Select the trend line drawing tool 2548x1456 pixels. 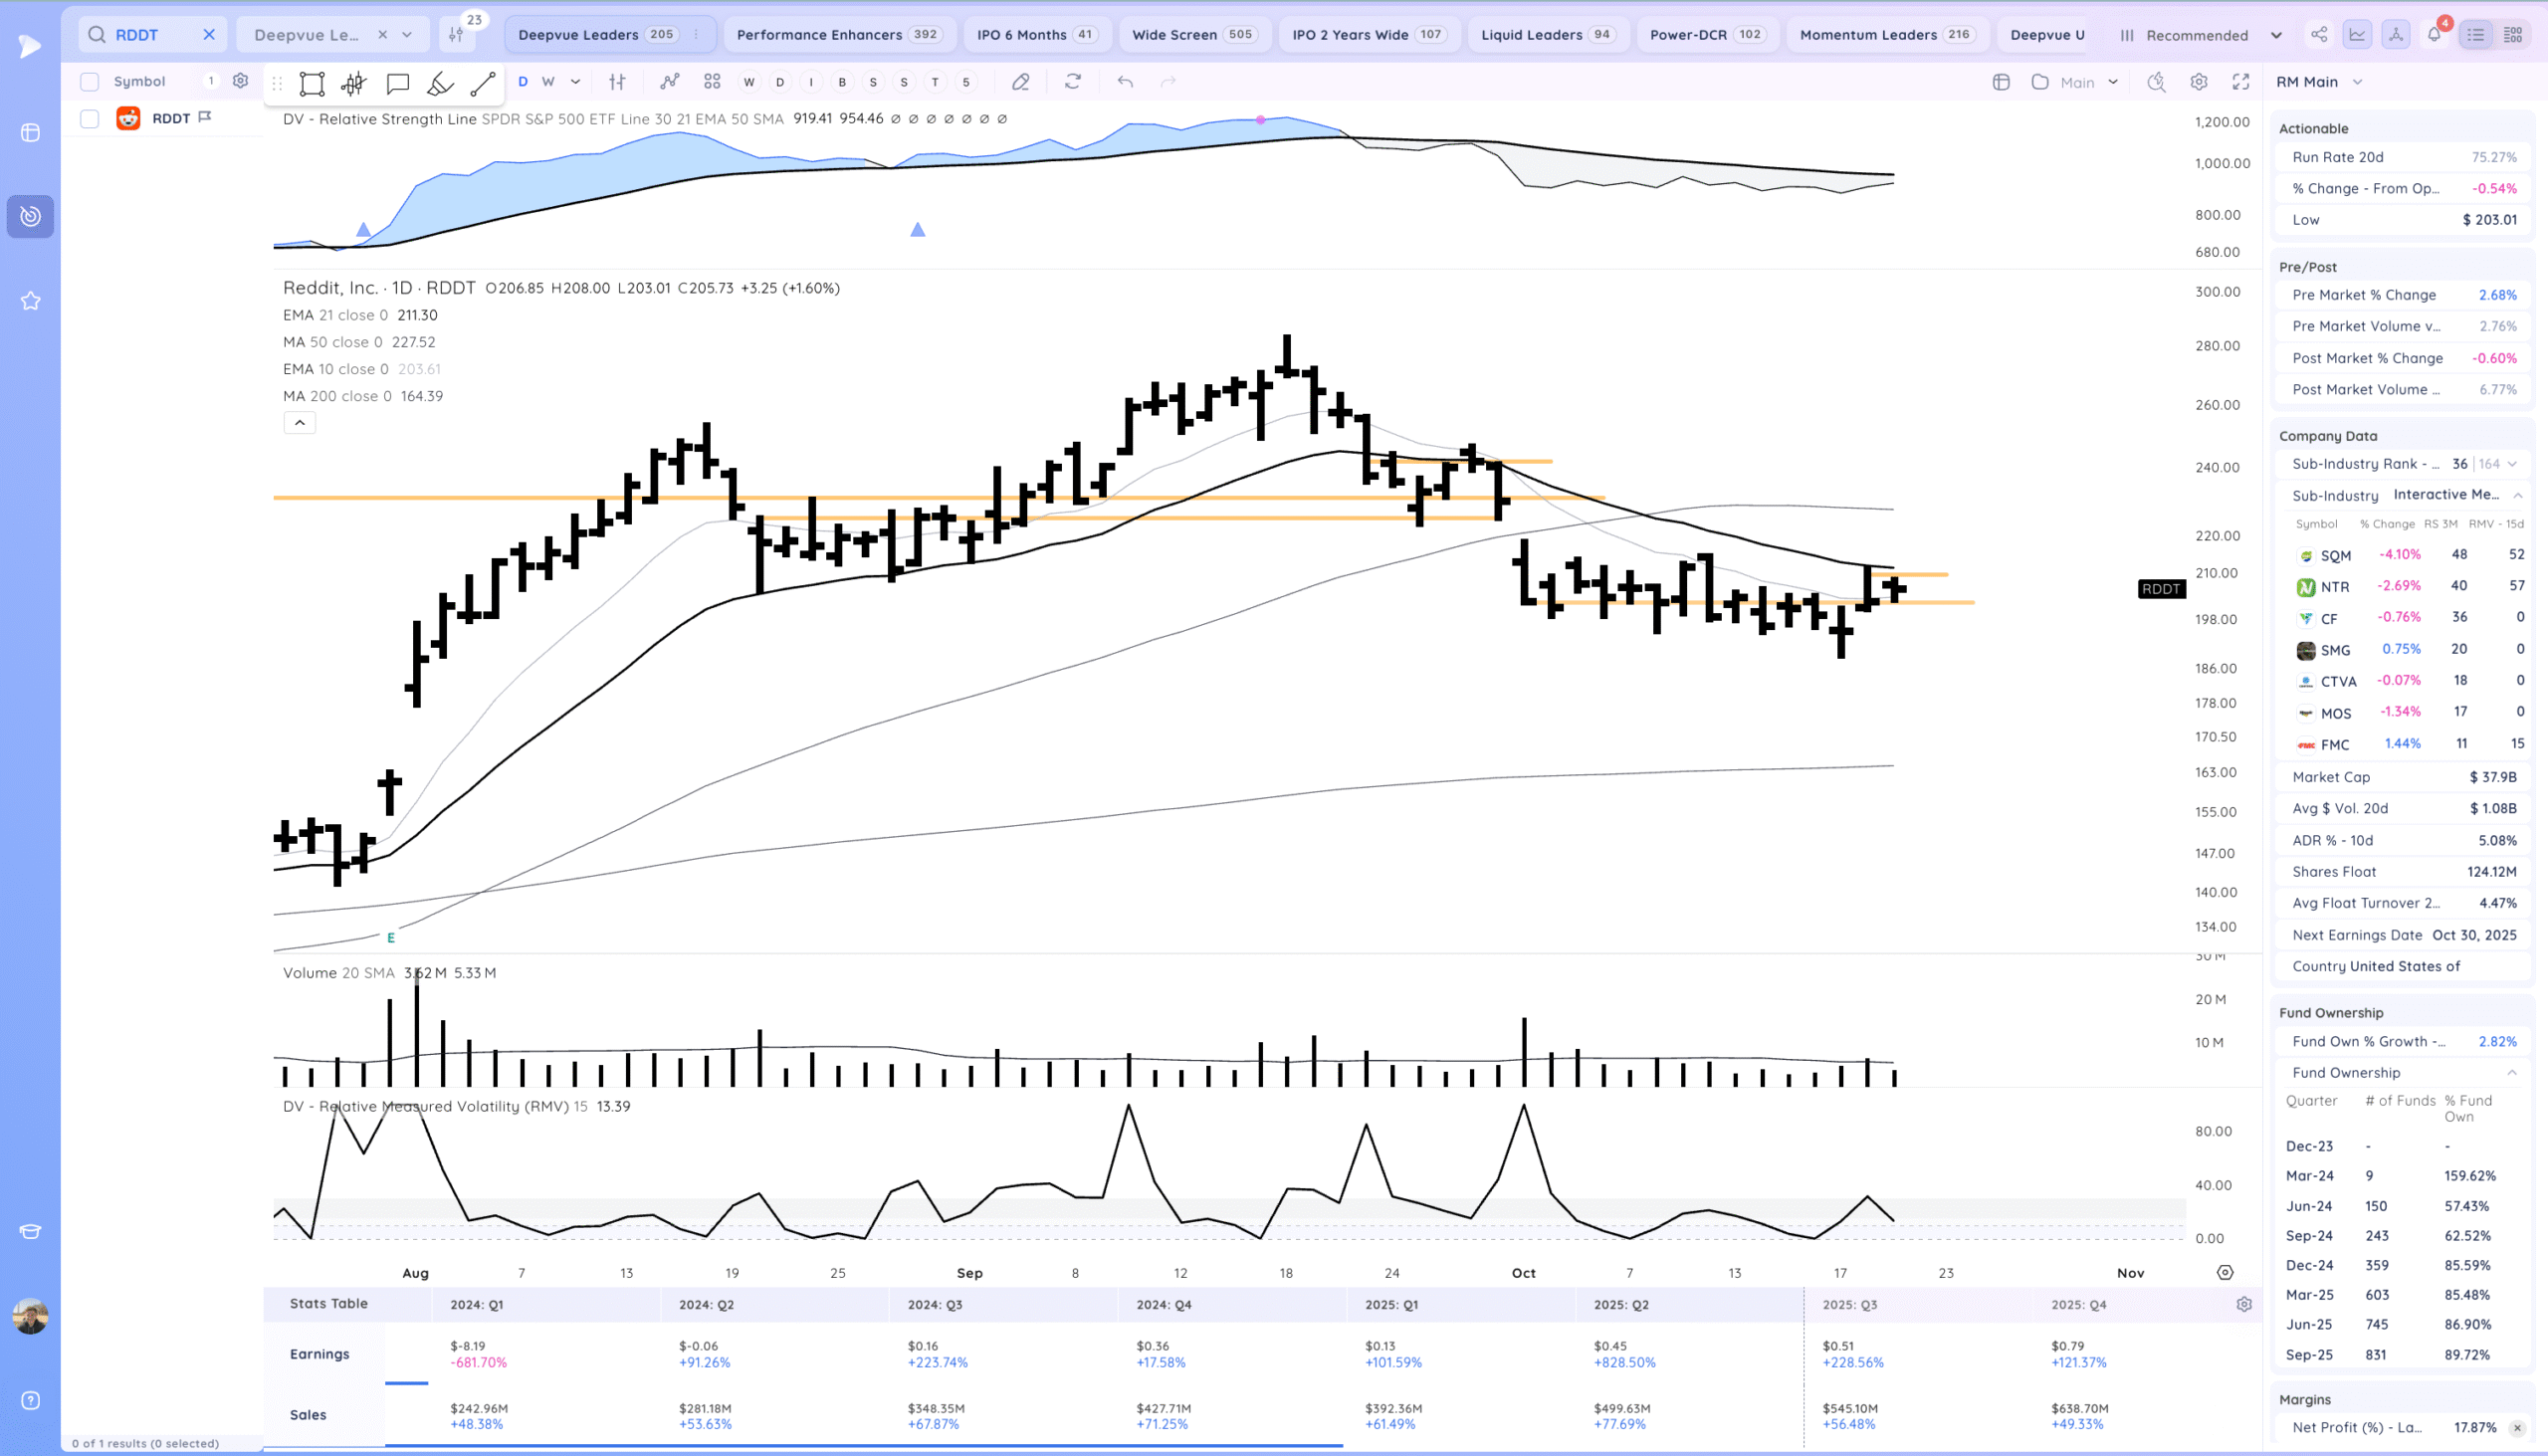[483, 83]
